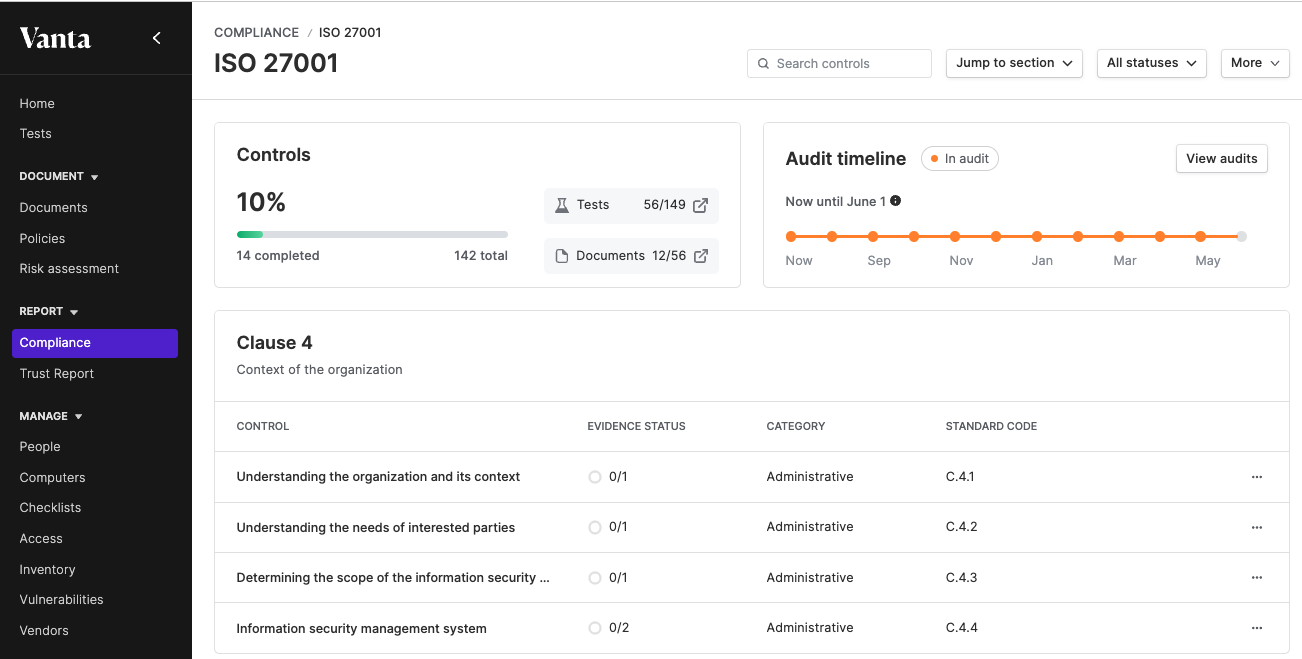Click the Search controls input field

(839, 63)
